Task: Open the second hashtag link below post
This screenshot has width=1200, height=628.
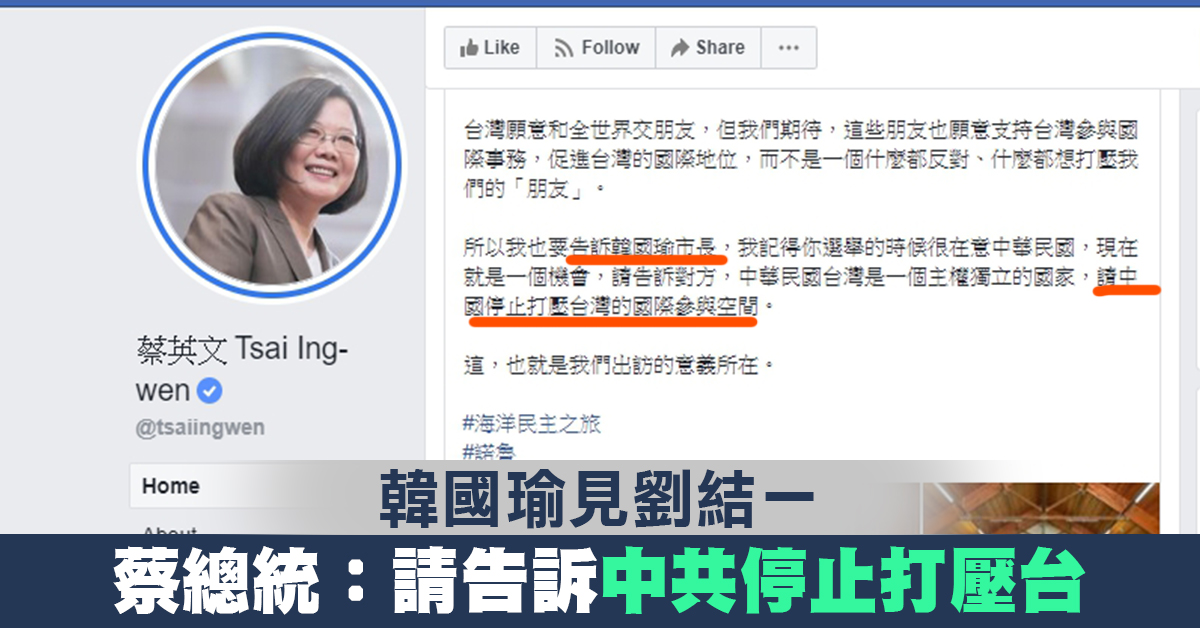Action: (488, 452)
